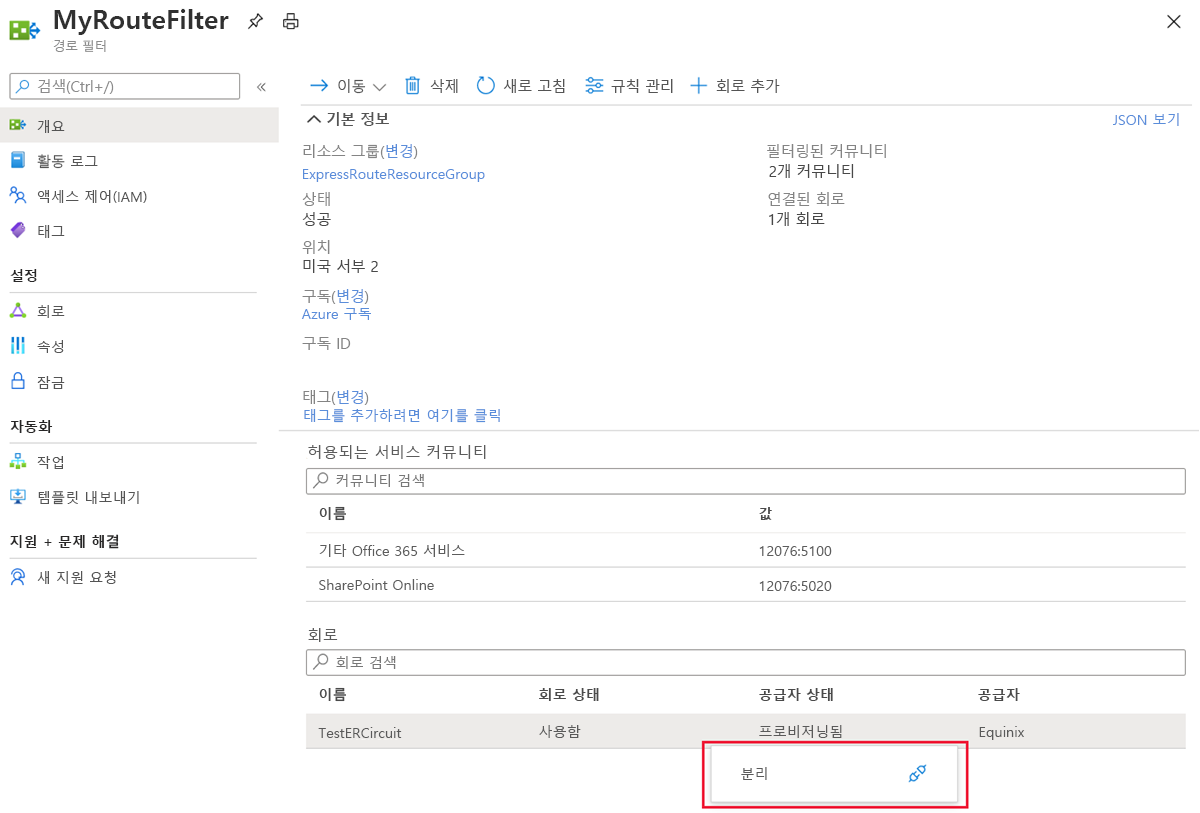The height and width of the screenshot is (813, 1200).
Task: Focus the 회로 검색 field
Action: click(745, 662)
